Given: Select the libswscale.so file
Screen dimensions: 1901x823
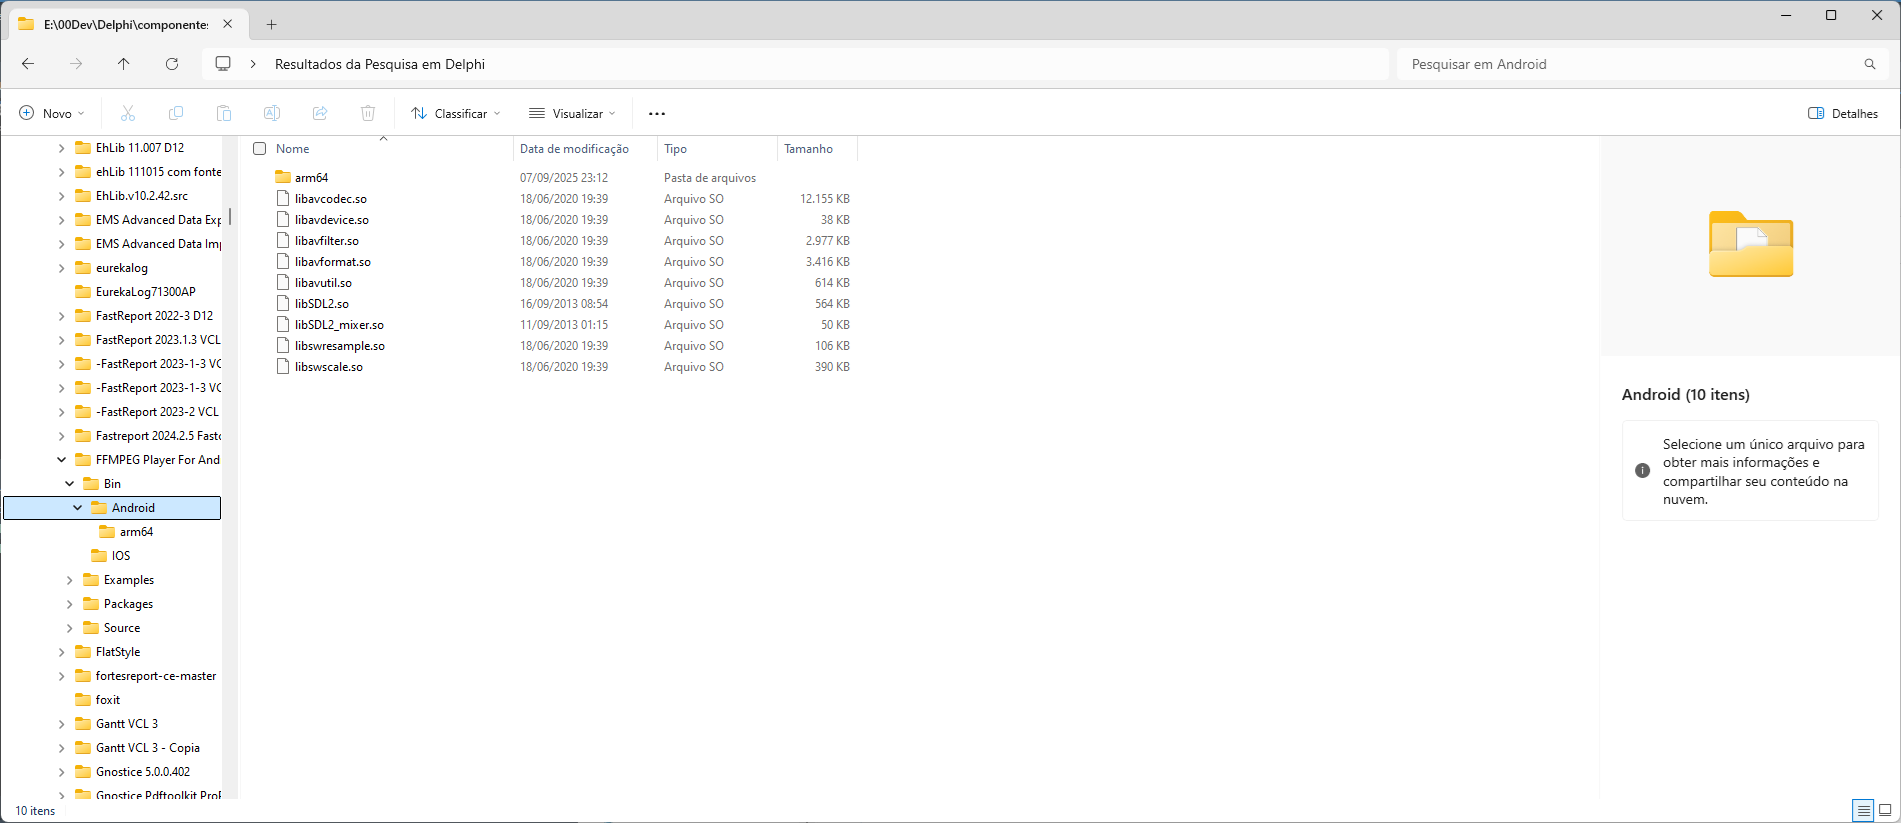Looking at the screenshot, I should 328,367.
